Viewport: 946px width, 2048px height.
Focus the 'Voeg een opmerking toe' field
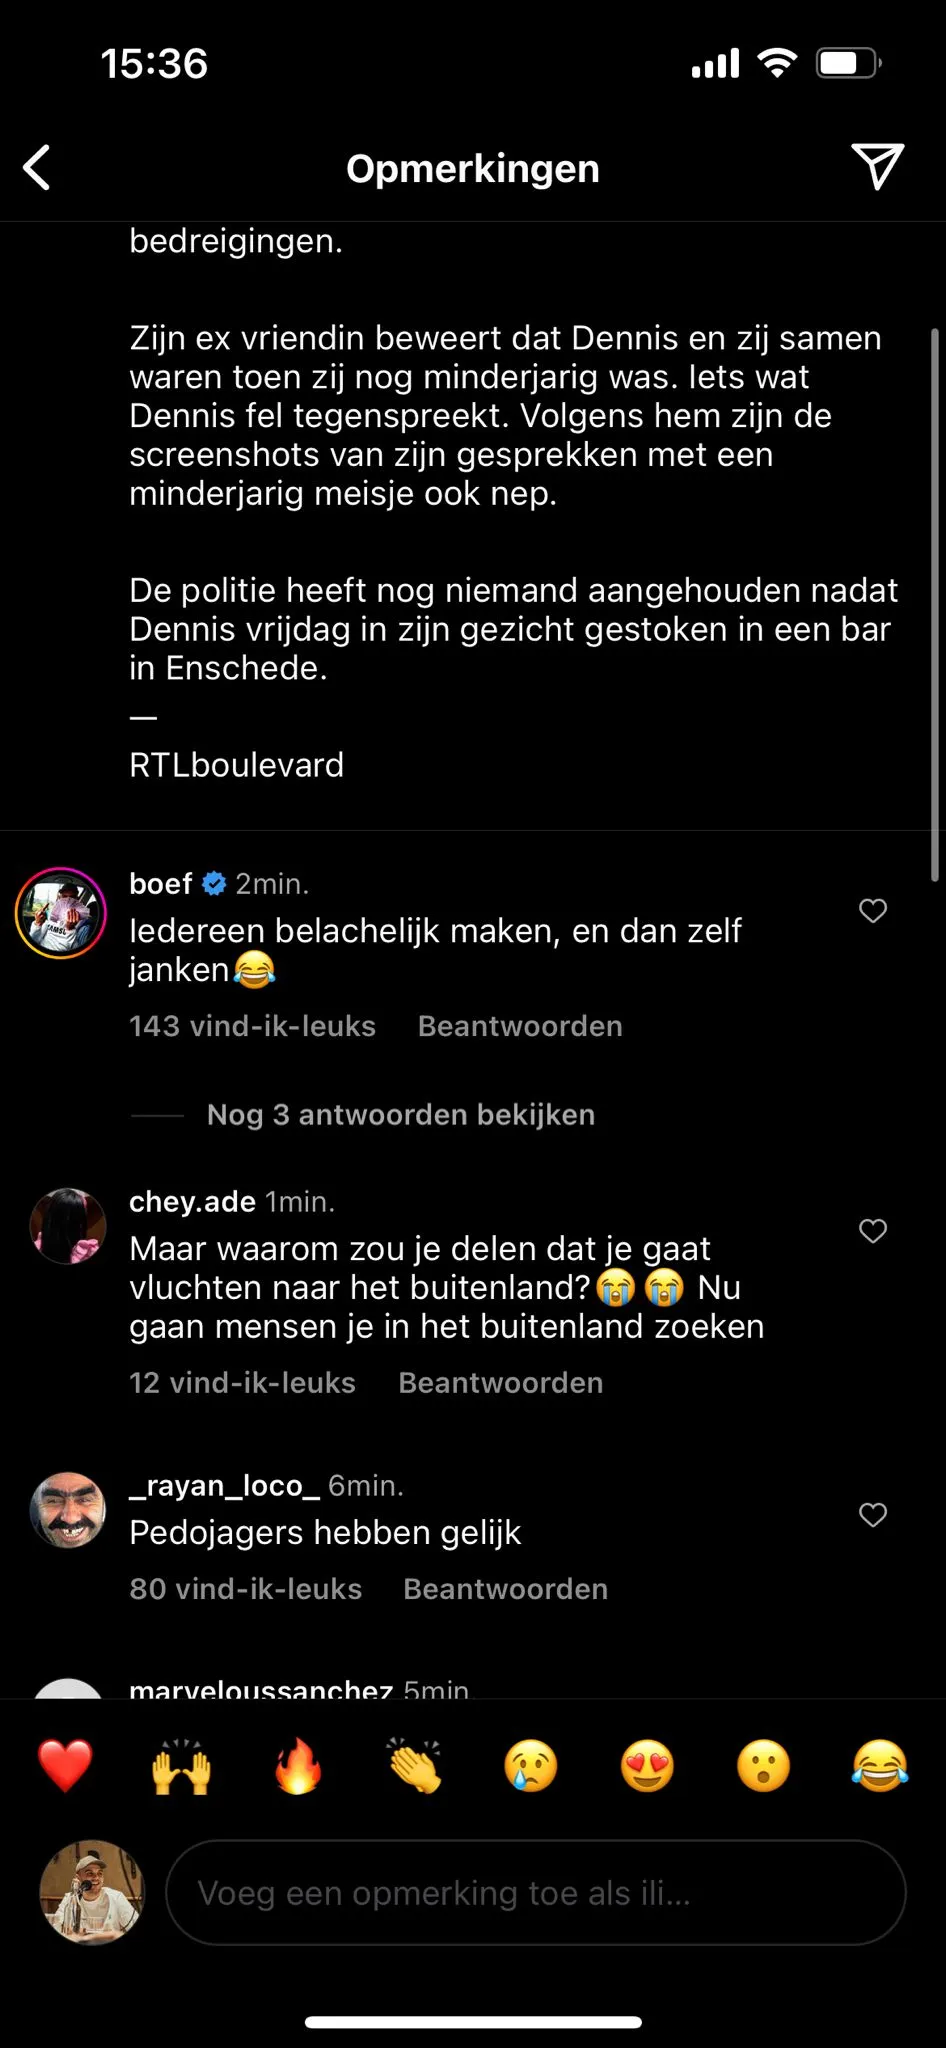pos(535,1892)
